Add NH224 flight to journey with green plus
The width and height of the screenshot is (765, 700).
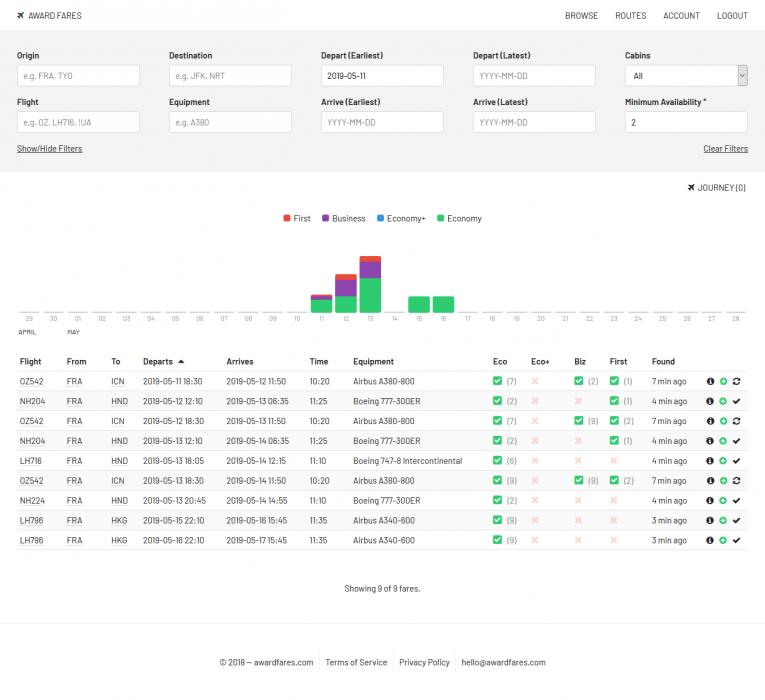coord(723,501)
